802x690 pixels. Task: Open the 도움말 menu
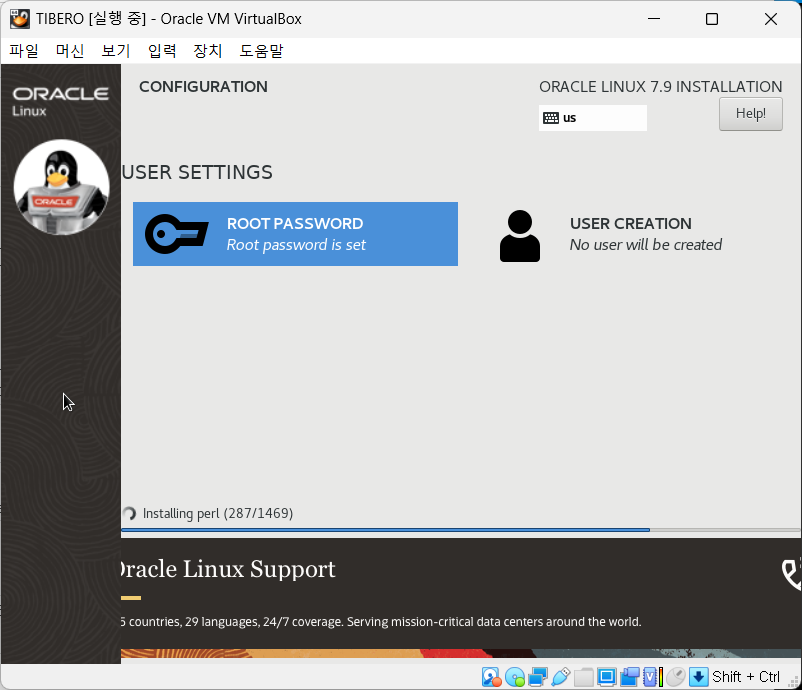261,51
